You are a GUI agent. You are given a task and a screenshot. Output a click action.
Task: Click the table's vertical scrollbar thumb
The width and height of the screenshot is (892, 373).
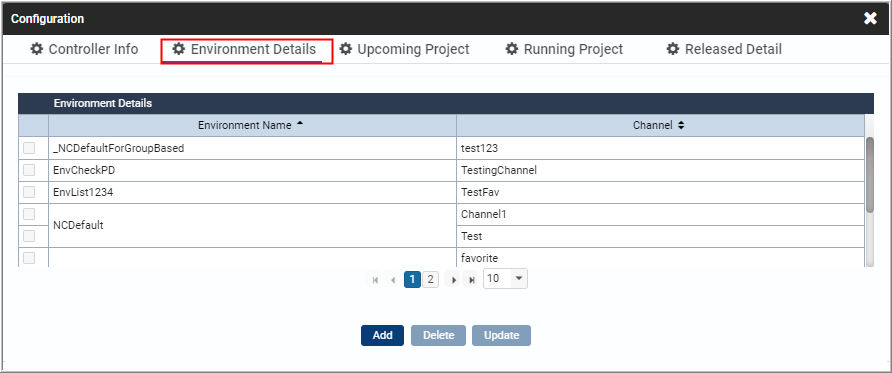(869, 175)
